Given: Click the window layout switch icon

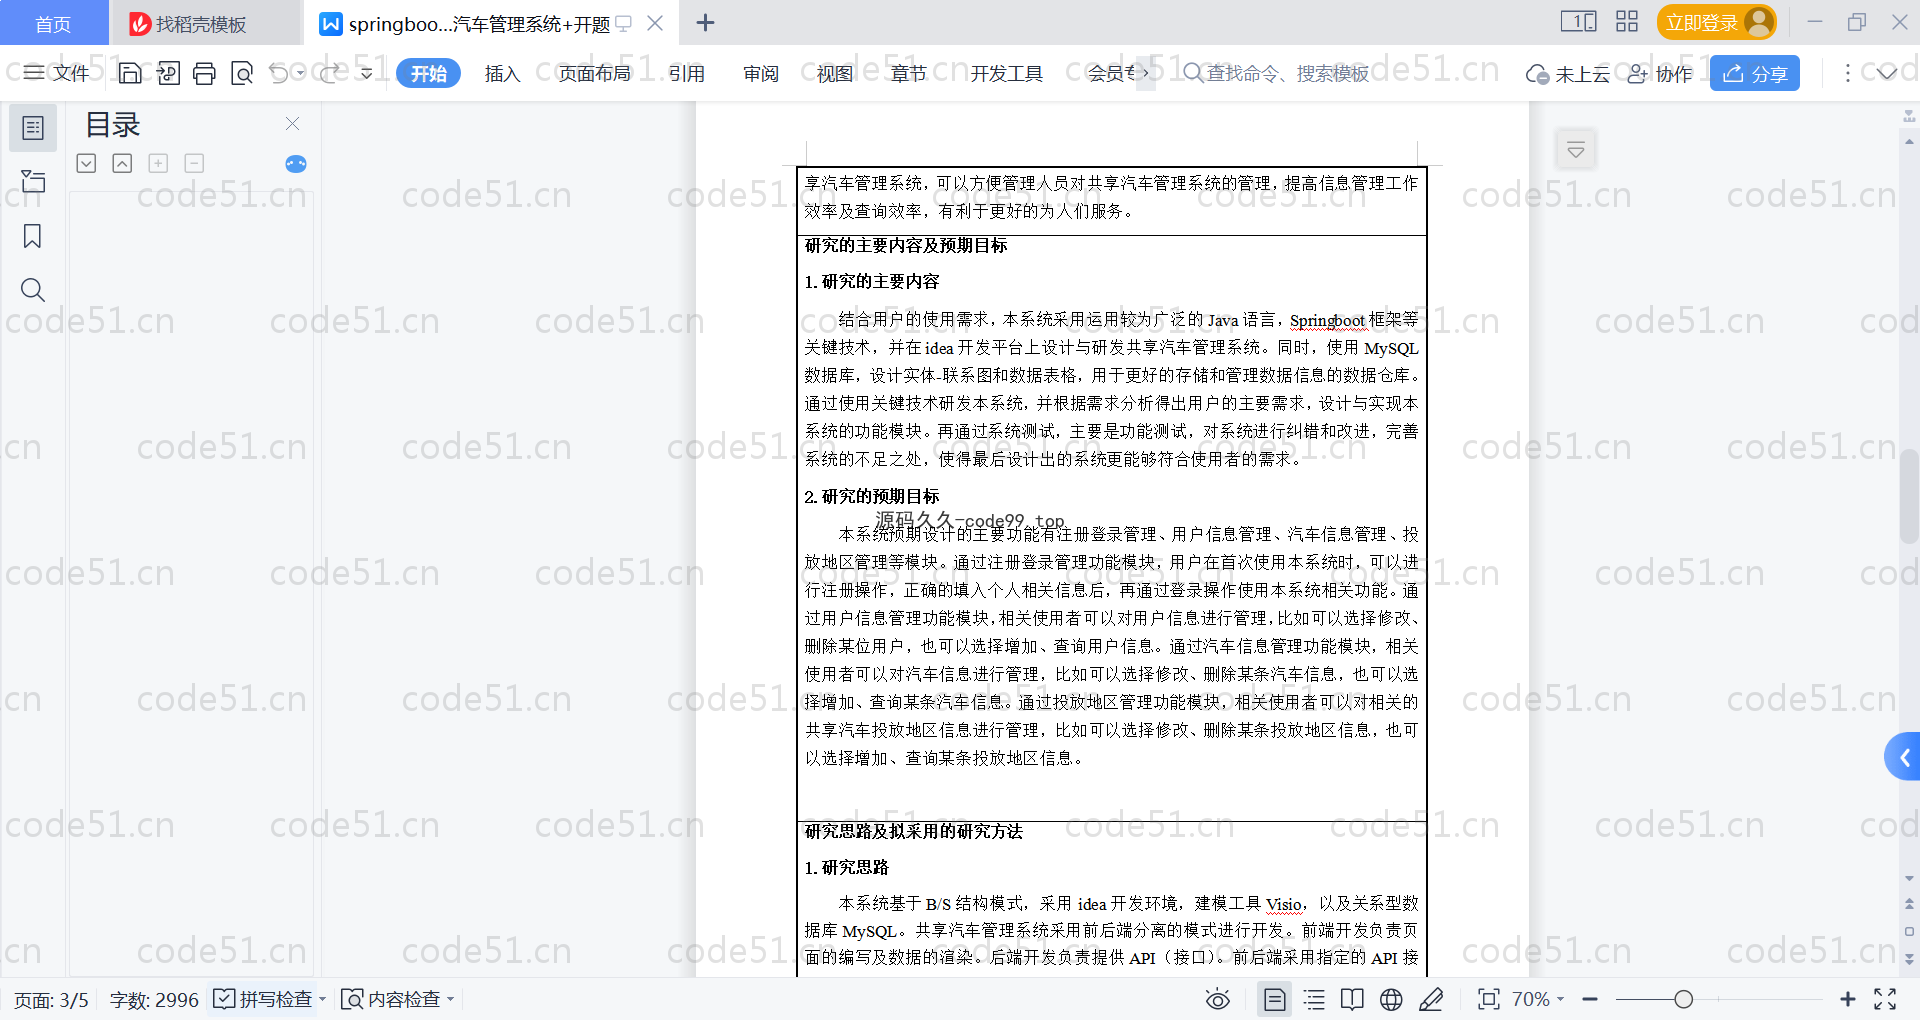Looking at the screenshot, I should click(x=1578, y=21).
